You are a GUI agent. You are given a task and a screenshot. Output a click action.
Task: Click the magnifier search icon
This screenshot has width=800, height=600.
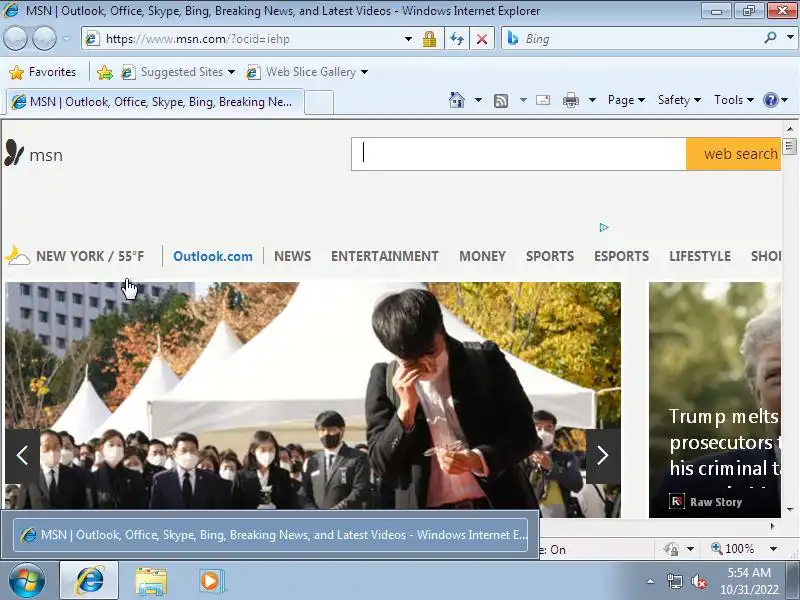(x=770, y=38)
